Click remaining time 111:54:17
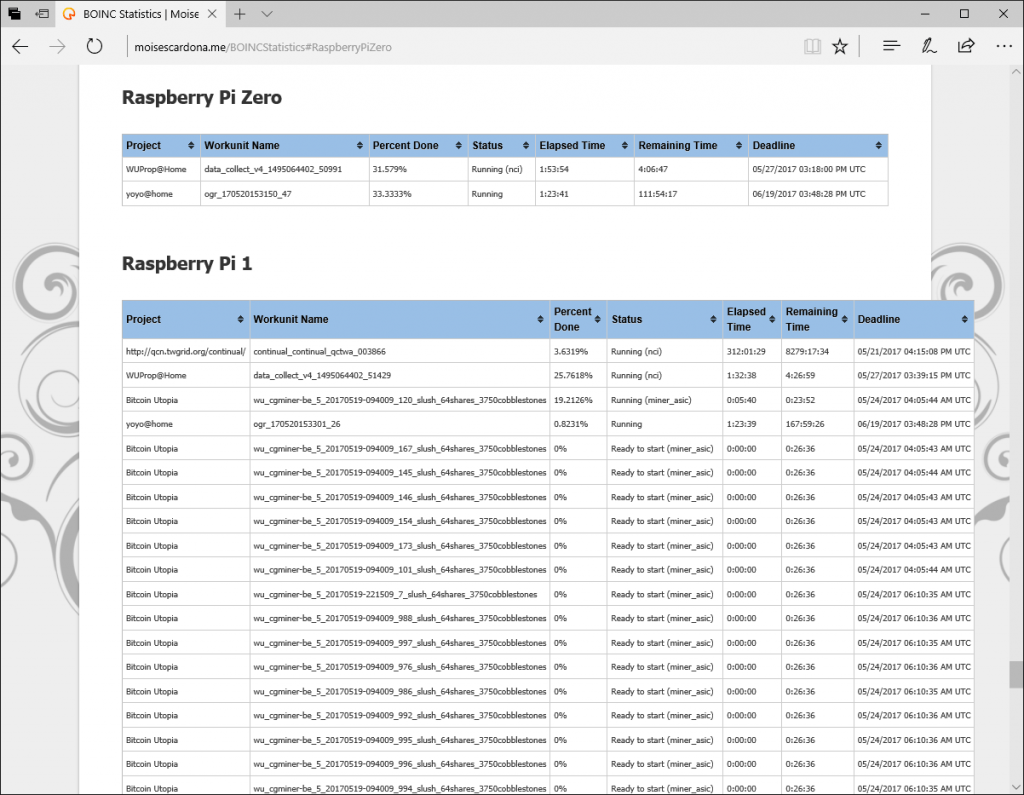This screenshot has width=1024, height=795. coord(658,194)
